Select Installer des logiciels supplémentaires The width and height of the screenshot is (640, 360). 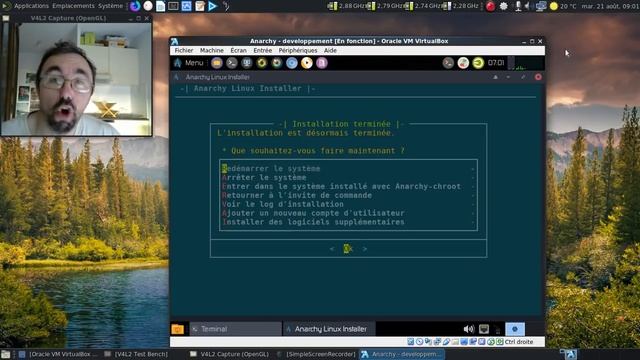pos(348,222)
